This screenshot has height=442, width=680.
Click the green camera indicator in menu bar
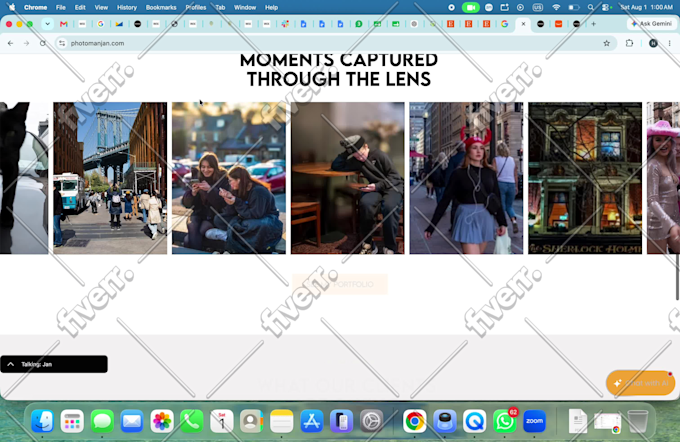click(471, 7)
